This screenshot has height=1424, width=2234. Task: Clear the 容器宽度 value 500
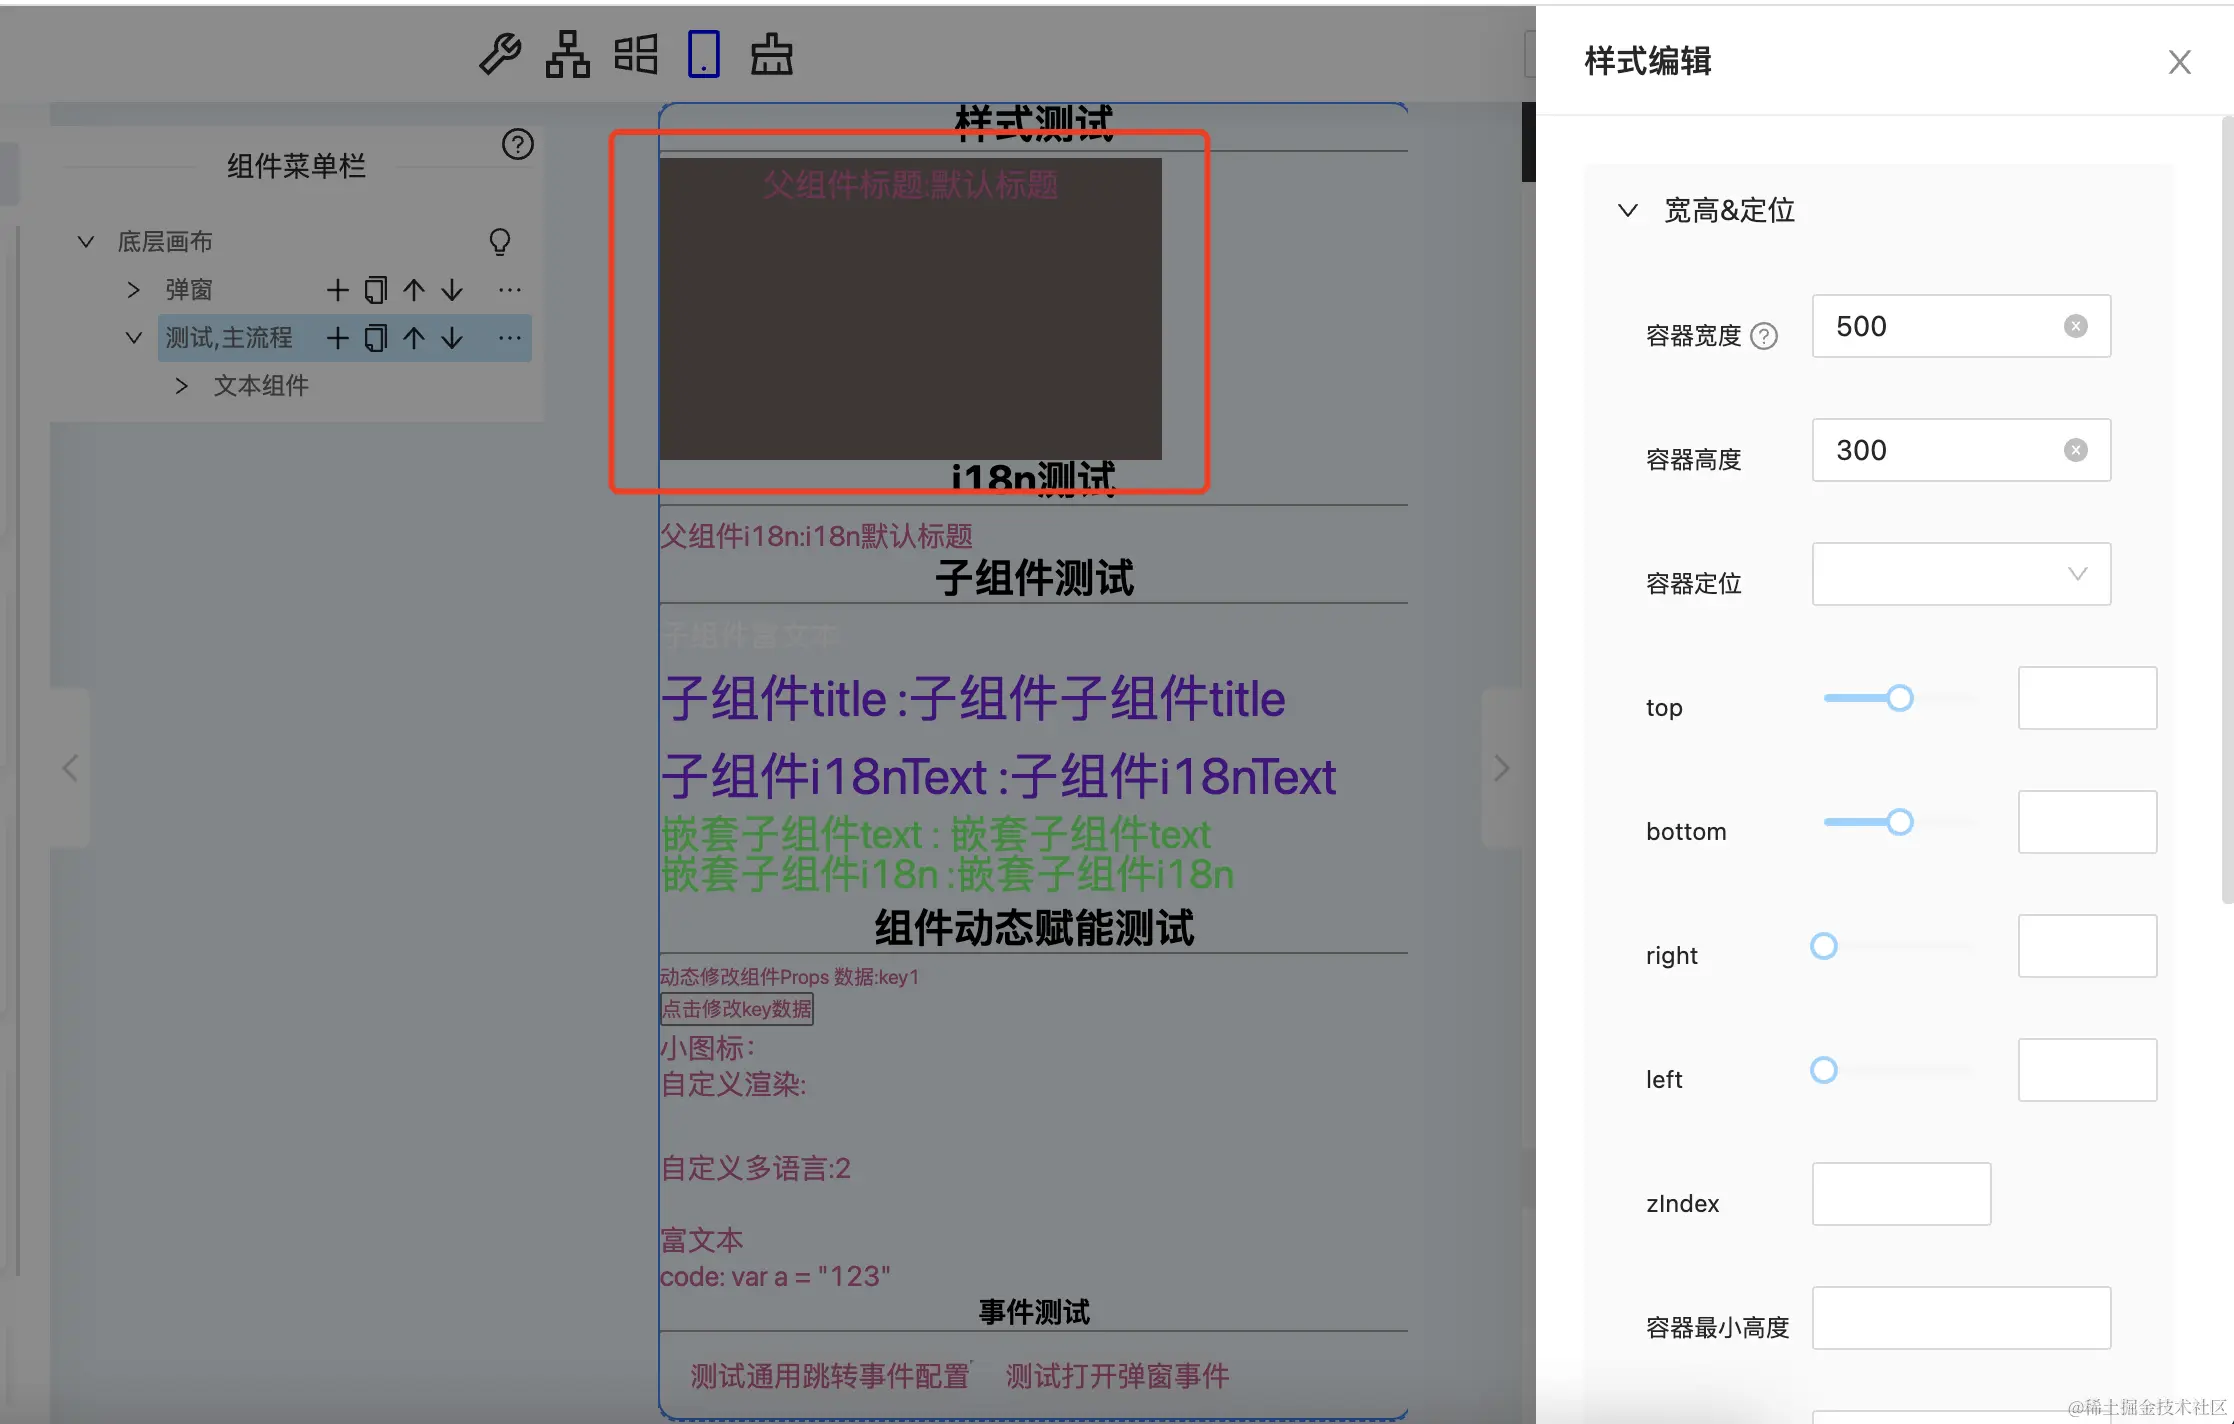[2075, 326]
